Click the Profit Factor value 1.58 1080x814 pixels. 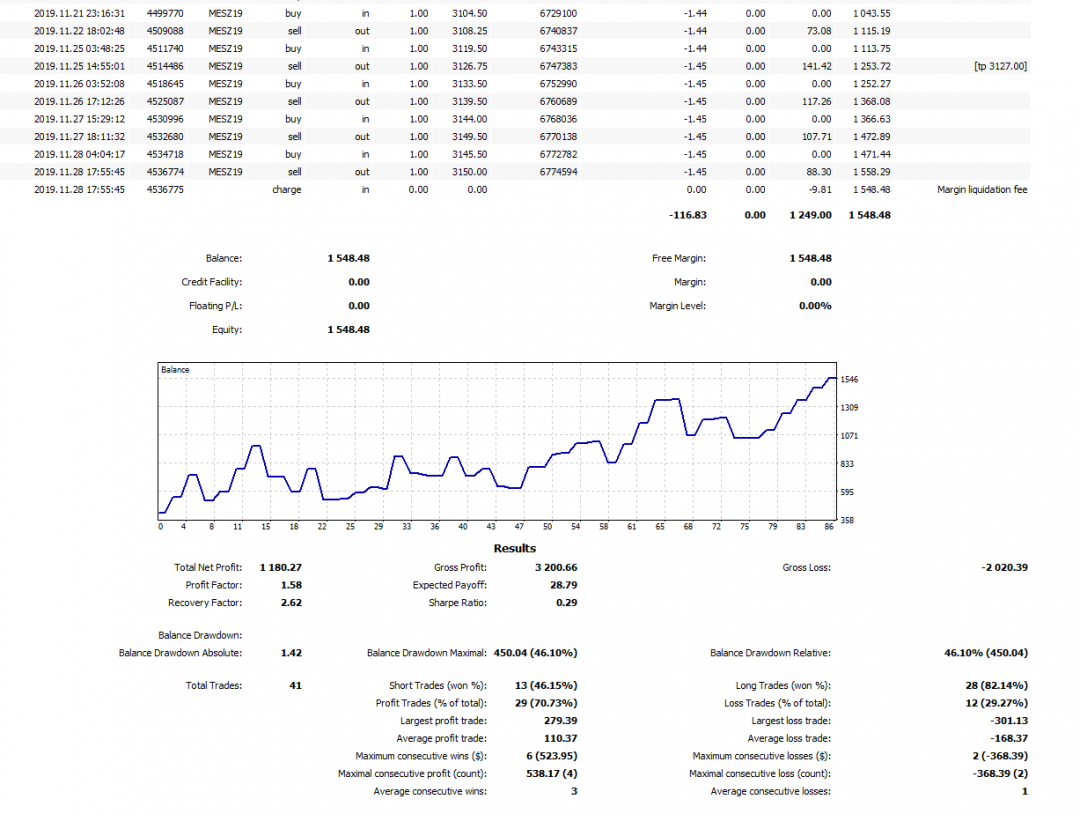(291, 585)
